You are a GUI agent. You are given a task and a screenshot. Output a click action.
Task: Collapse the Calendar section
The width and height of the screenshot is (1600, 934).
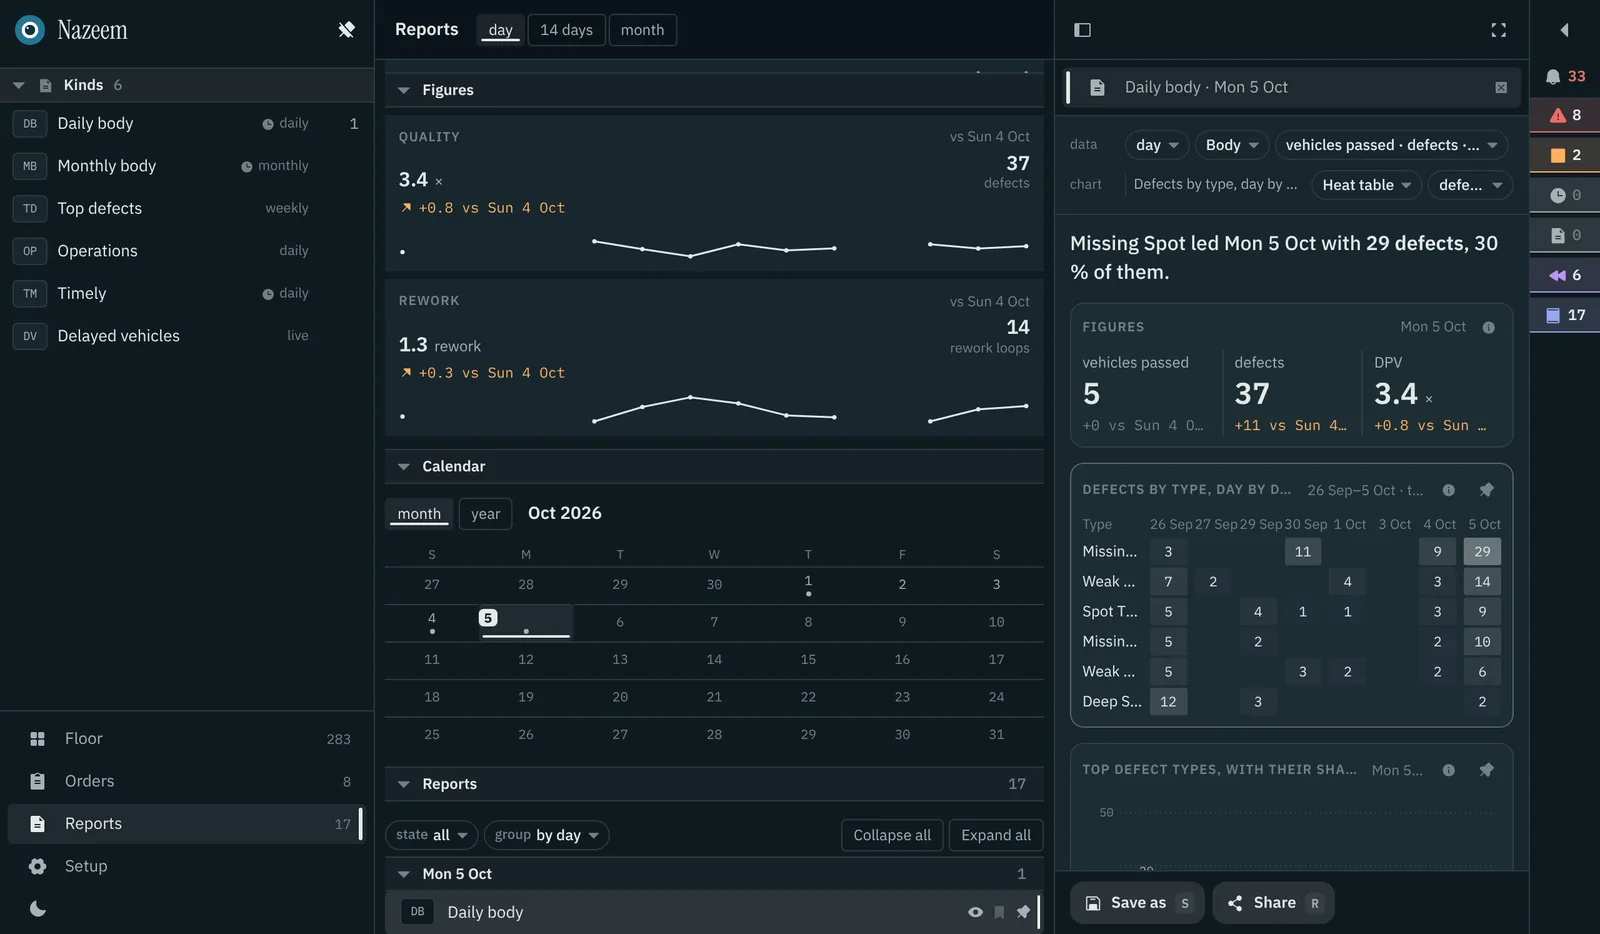tap(404, 467)
